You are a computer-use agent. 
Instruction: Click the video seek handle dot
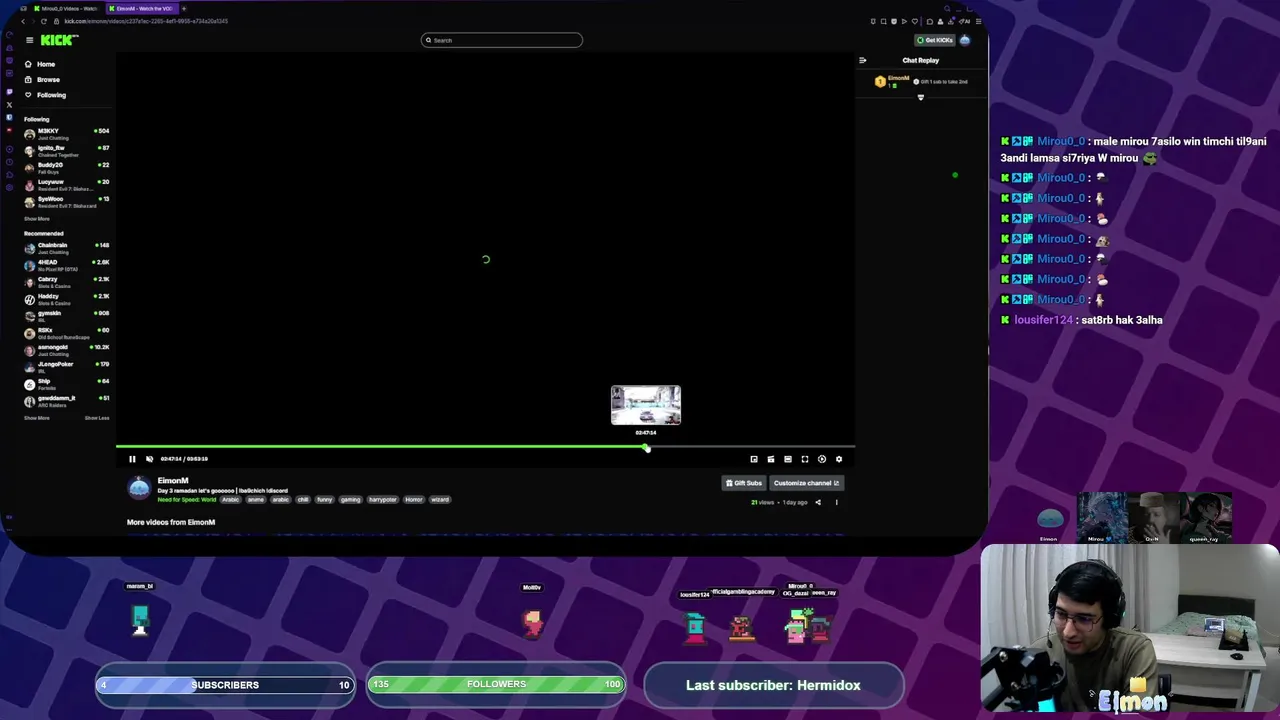(647, 448)
